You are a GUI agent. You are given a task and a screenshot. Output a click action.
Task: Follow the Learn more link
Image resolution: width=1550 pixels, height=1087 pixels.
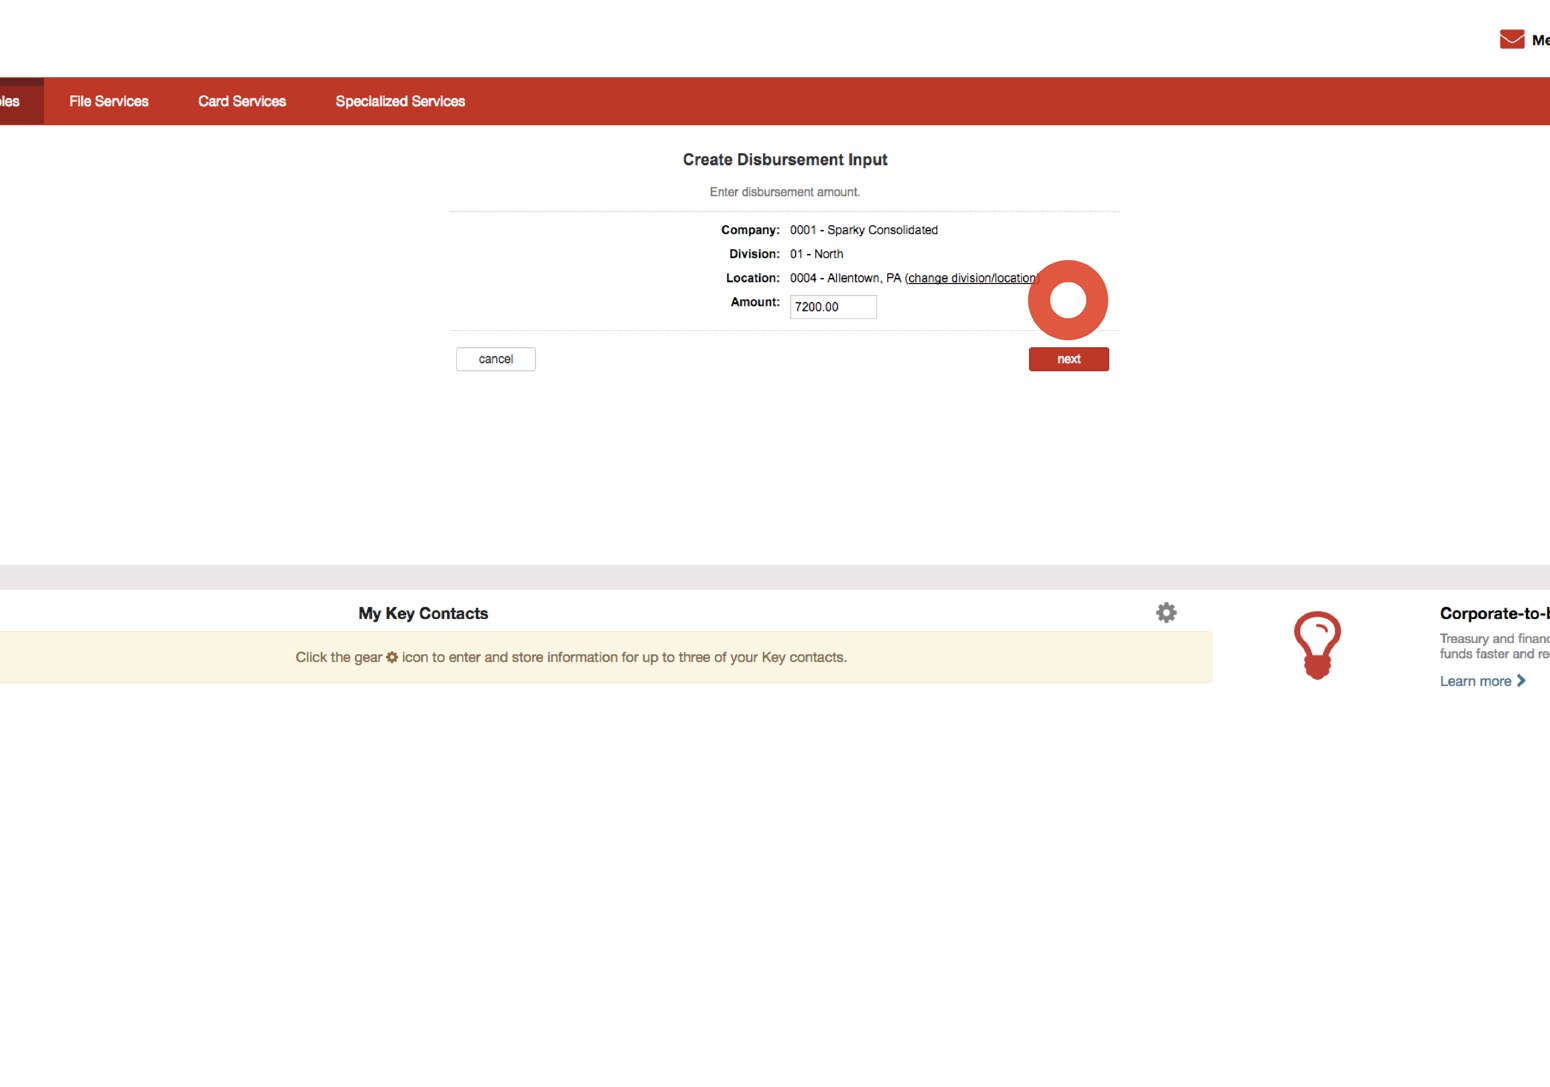[1474, 681]
